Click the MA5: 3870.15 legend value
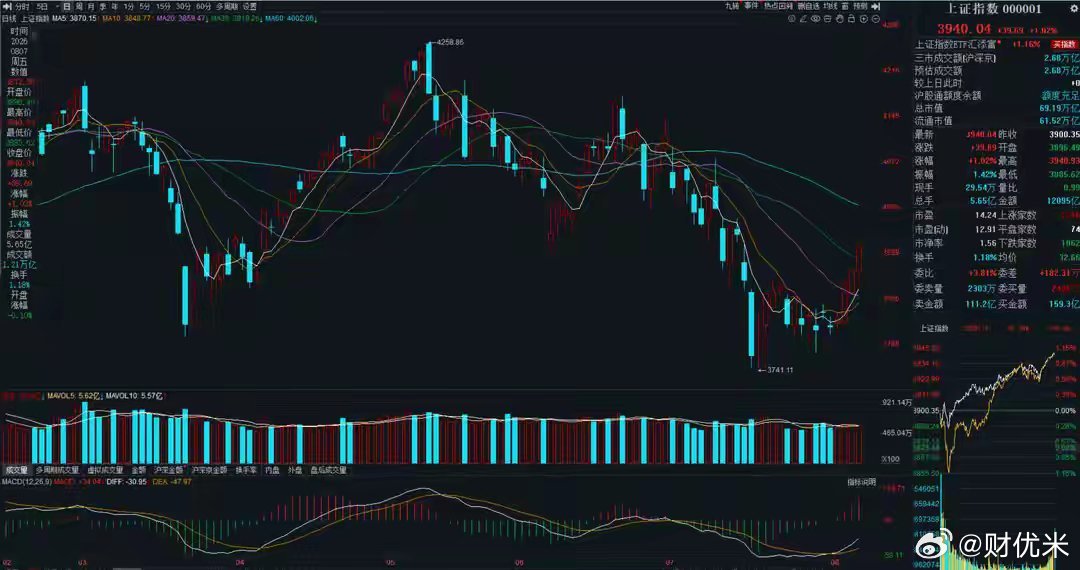Image resolution: width=1080 pixels, height=570 pixels. tap(73, 18)
